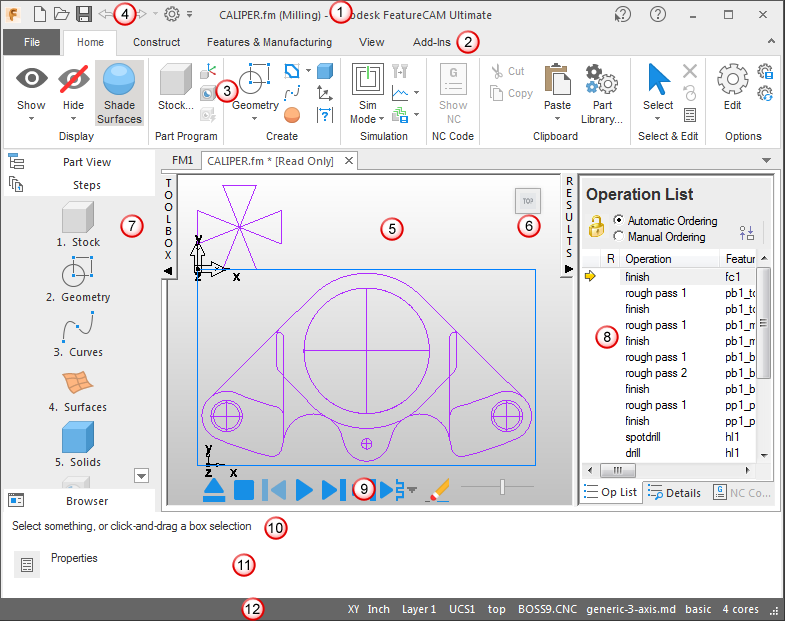Select Automatic Ordering radio button

pyautogui.click(x=619, y=220)
